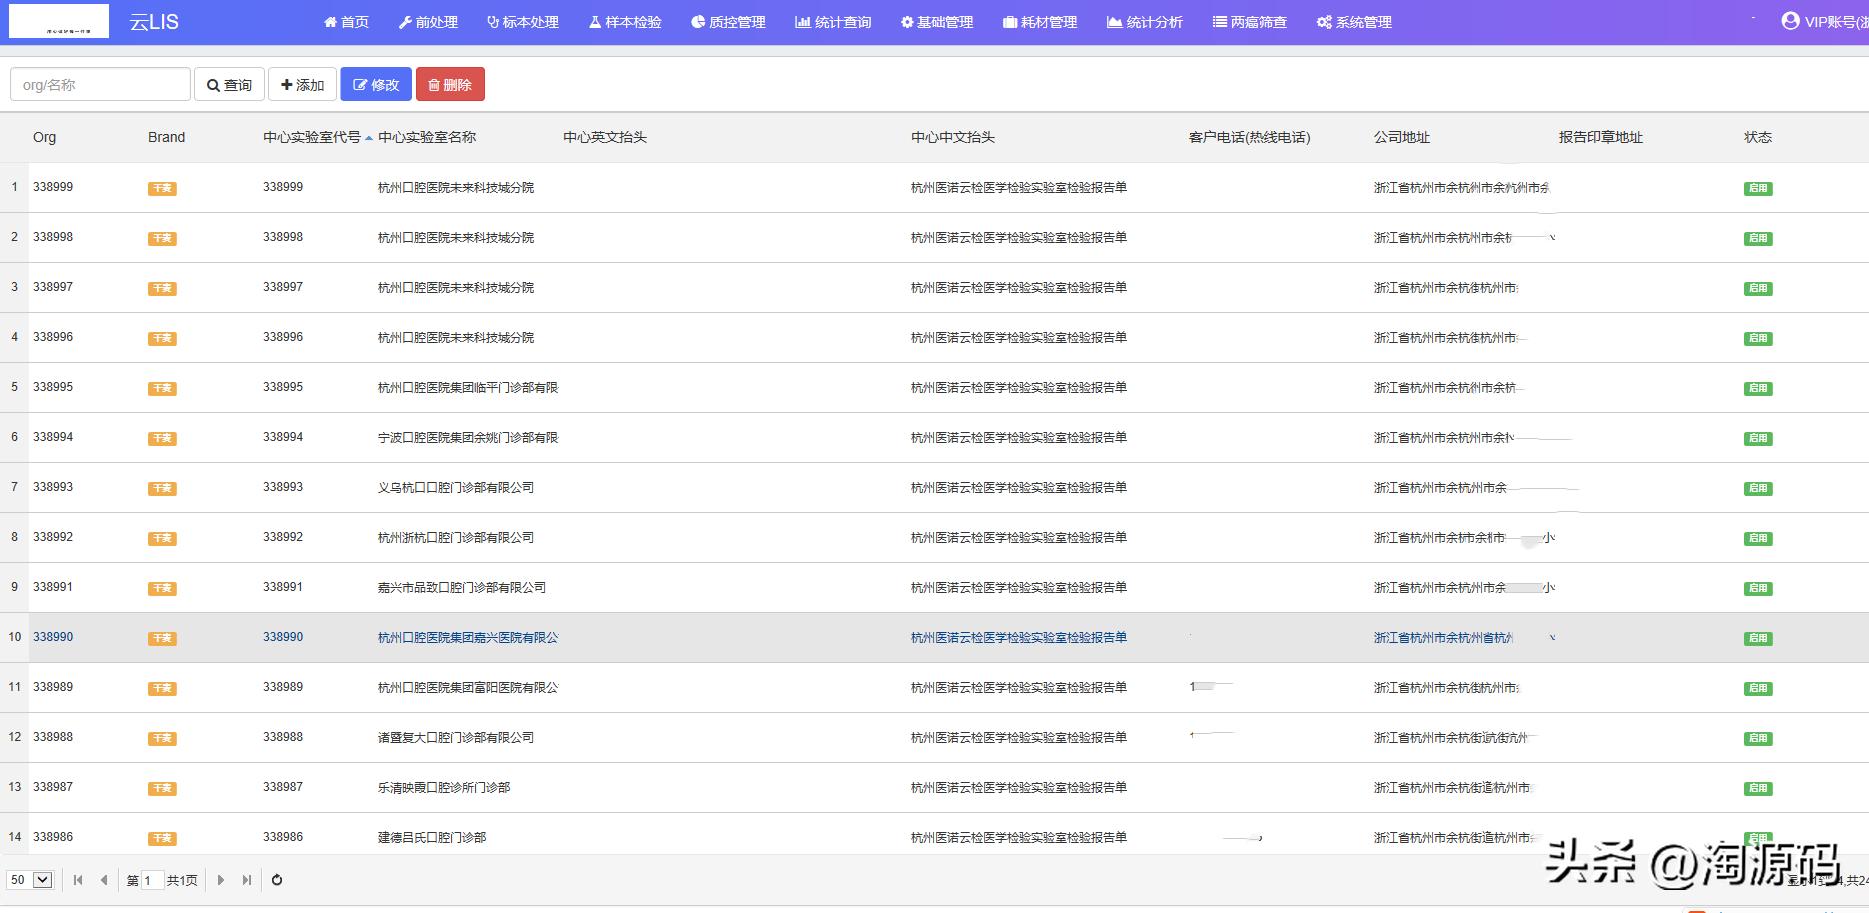Click the VIP account user icon
Viewport: 1869px width, 913px height.
pos(1790,21)
